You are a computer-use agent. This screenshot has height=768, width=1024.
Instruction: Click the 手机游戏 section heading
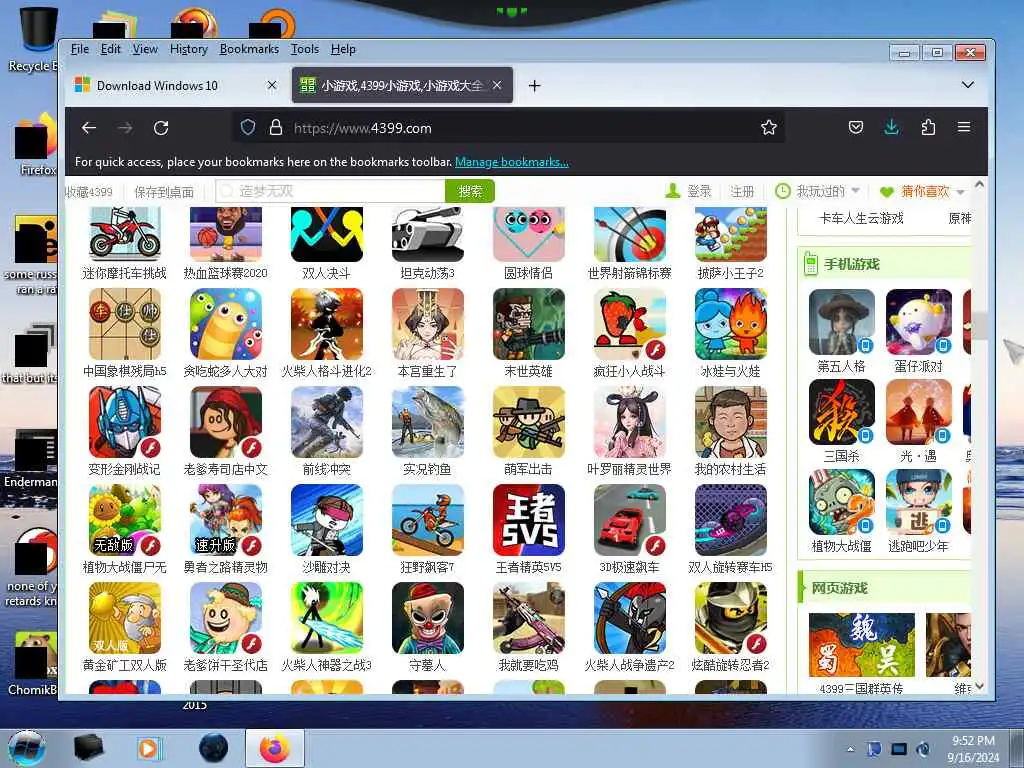[x=852, y=264]
